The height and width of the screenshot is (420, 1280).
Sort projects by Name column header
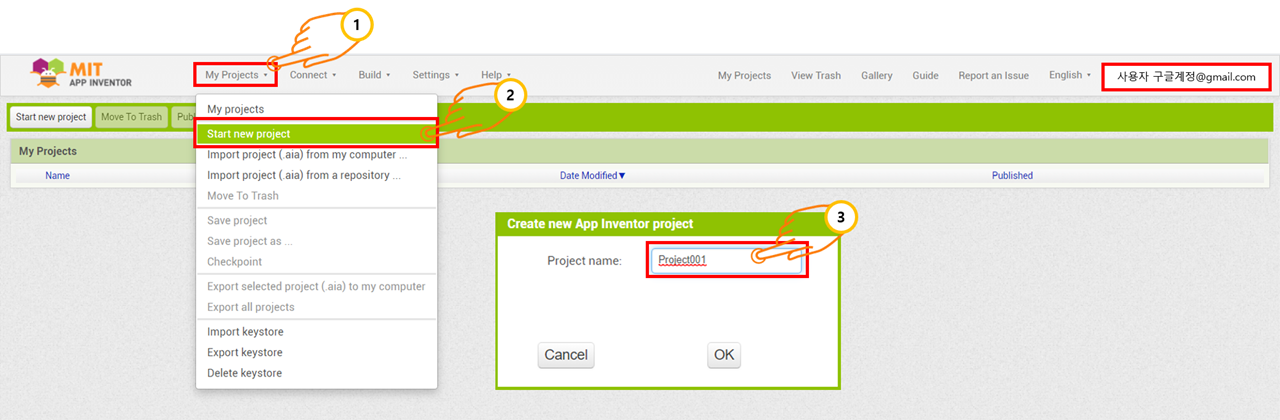pos(57,175)
